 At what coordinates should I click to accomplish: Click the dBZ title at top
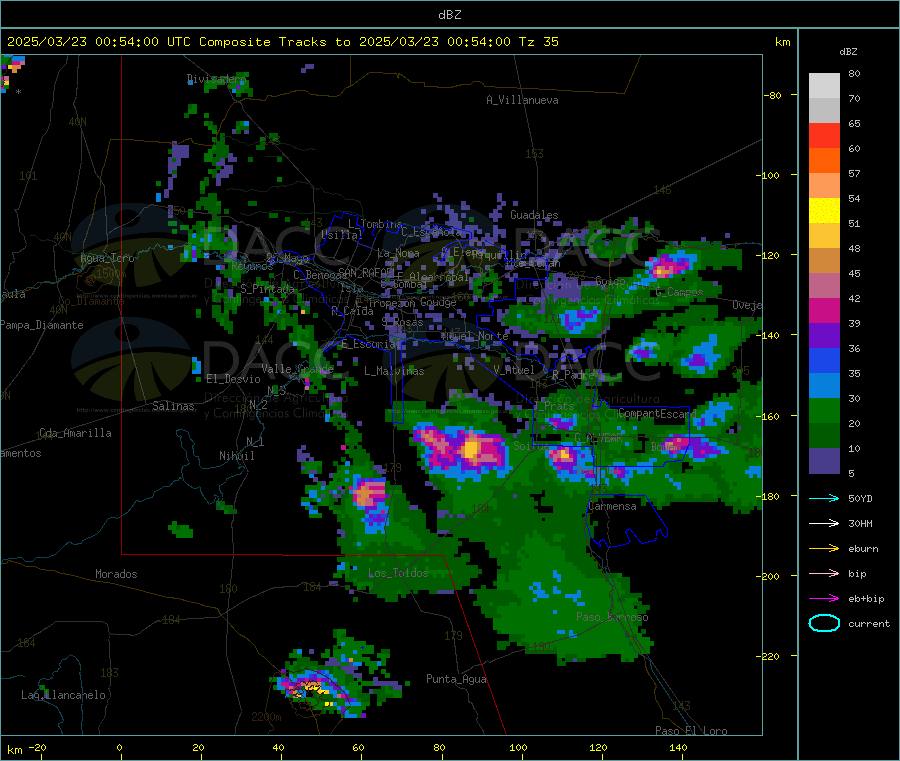449,15
